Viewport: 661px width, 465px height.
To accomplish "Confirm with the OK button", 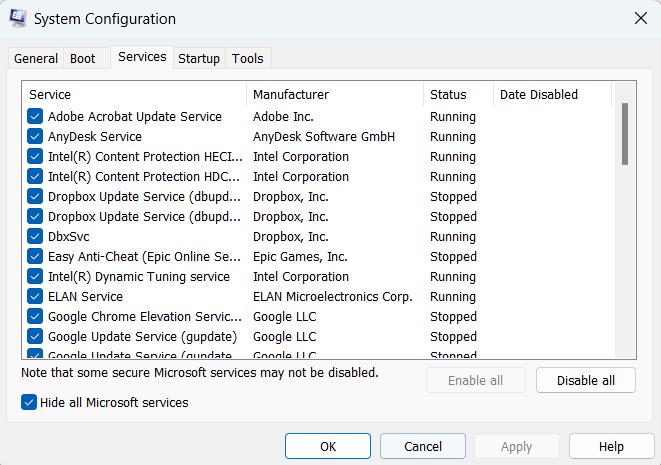I will (328, 446).
